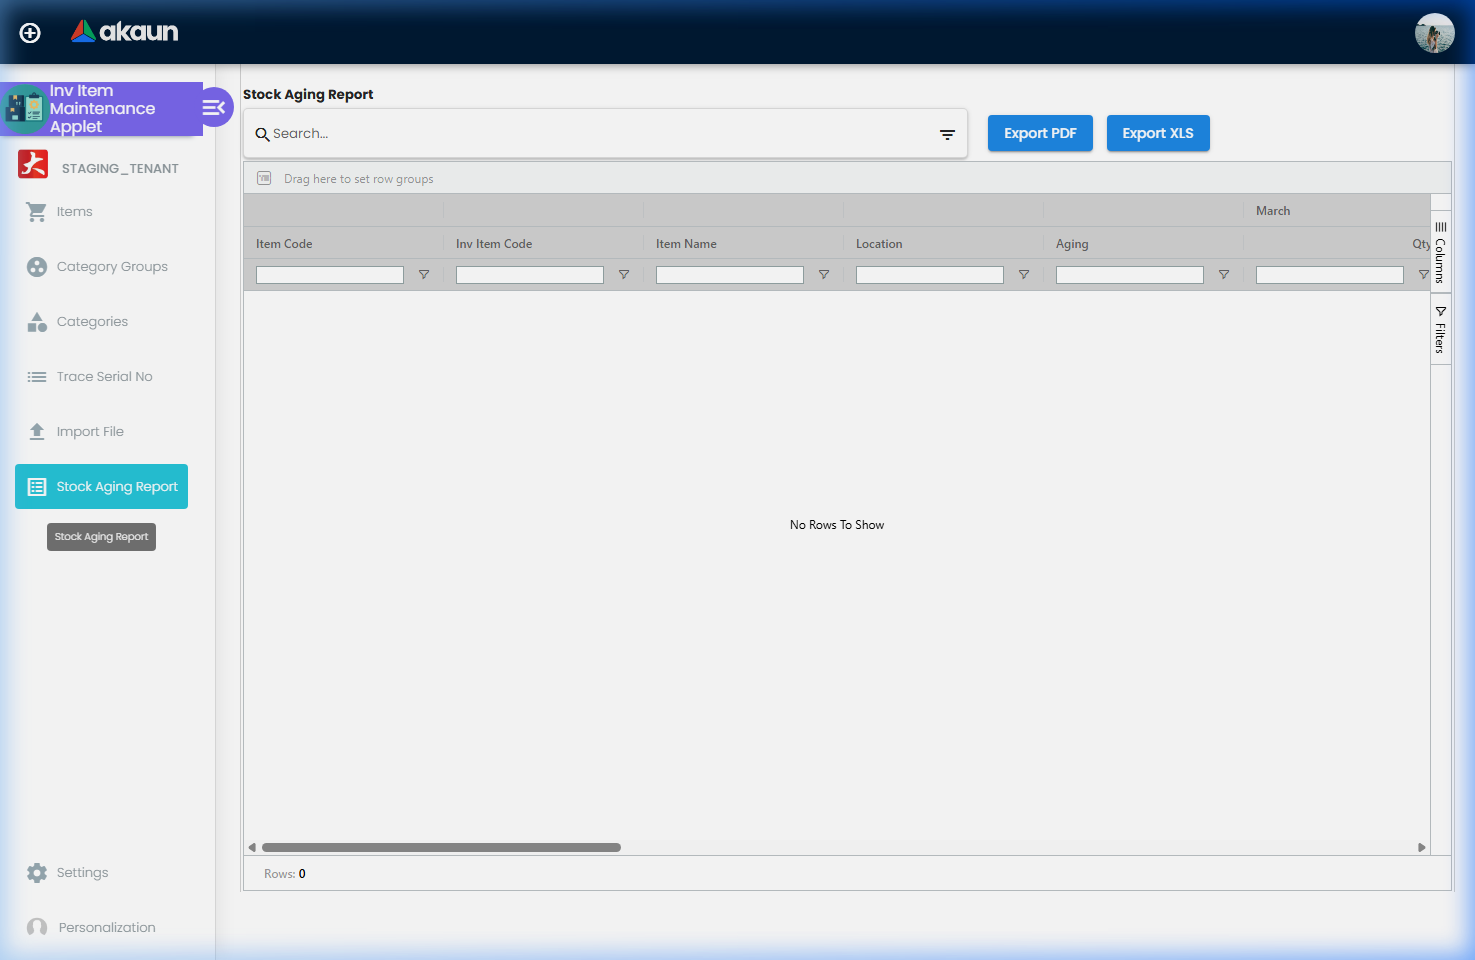Click the Item Name filter input
This screenshot has height=960, width=1475.
pyautogui.click(x=729, y=275)
